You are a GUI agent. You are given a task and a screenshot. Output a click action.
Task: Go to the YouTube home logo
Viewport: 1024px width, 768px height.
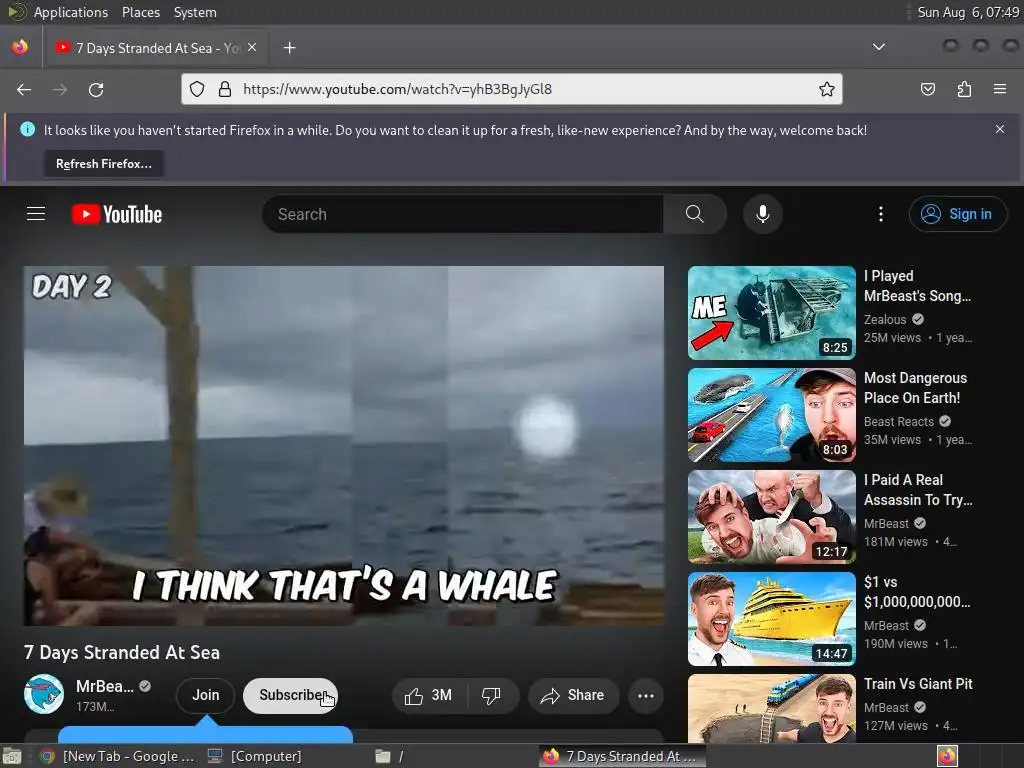[x=117, y=214]
